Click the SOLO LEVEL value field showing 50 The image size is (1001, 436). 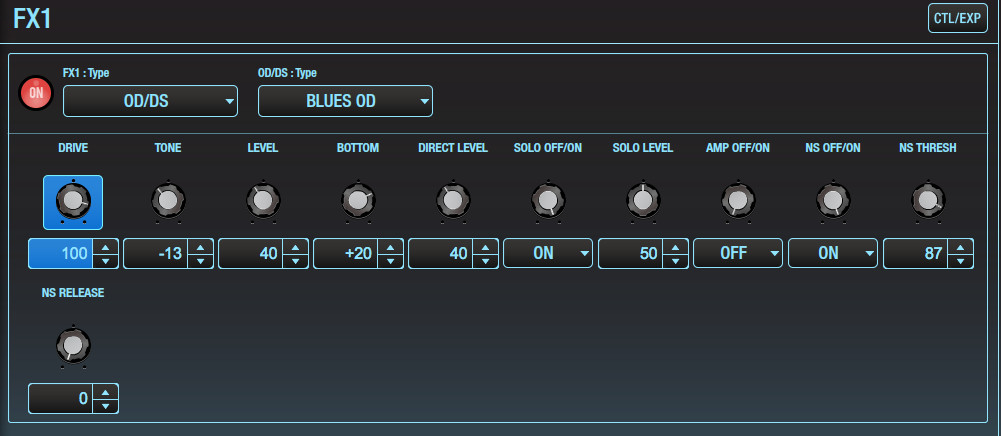(631, 253)
